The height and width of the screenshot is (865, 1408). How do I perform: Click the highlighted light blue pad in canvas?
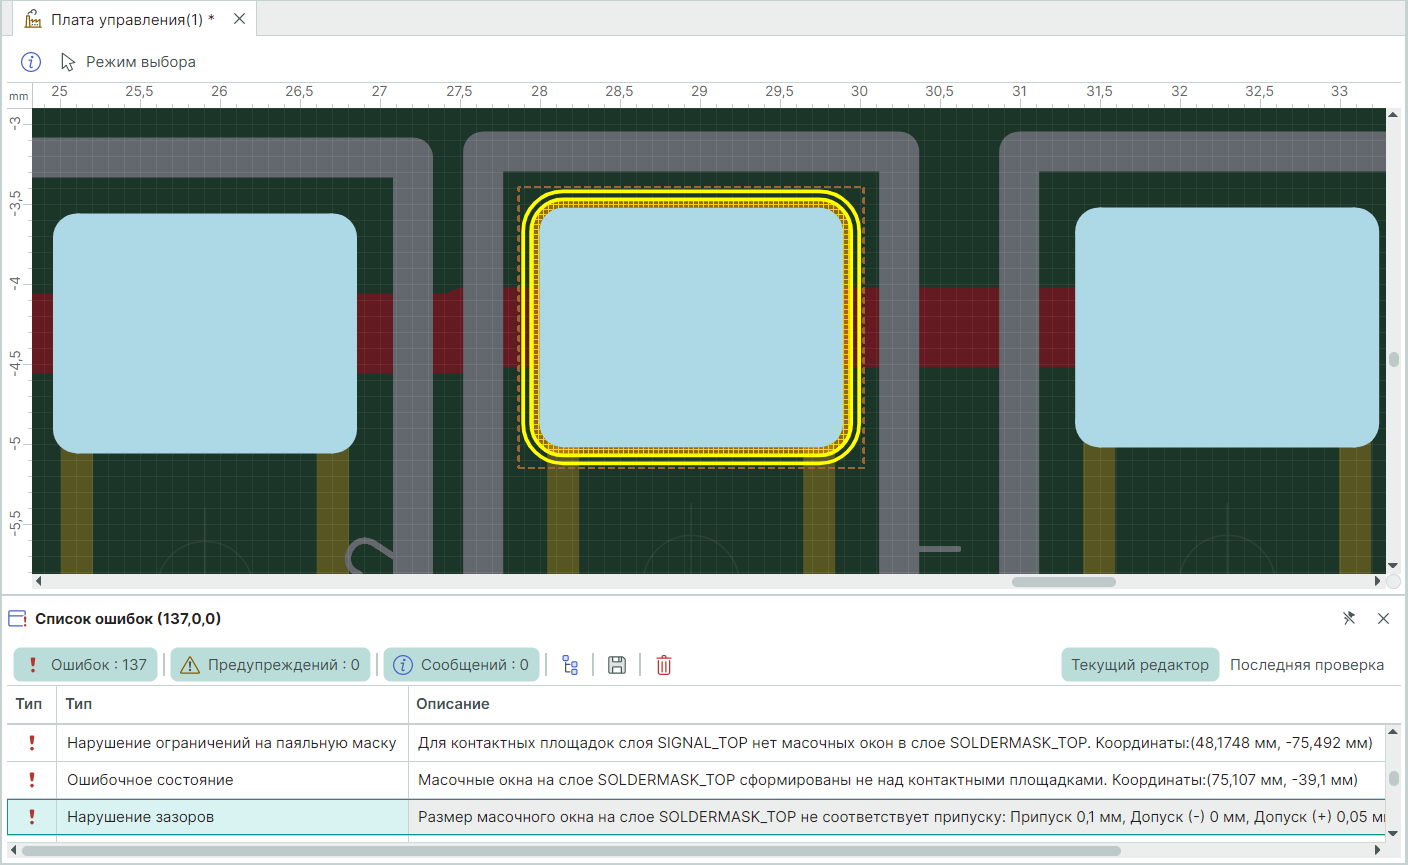(x=691, y=326)
